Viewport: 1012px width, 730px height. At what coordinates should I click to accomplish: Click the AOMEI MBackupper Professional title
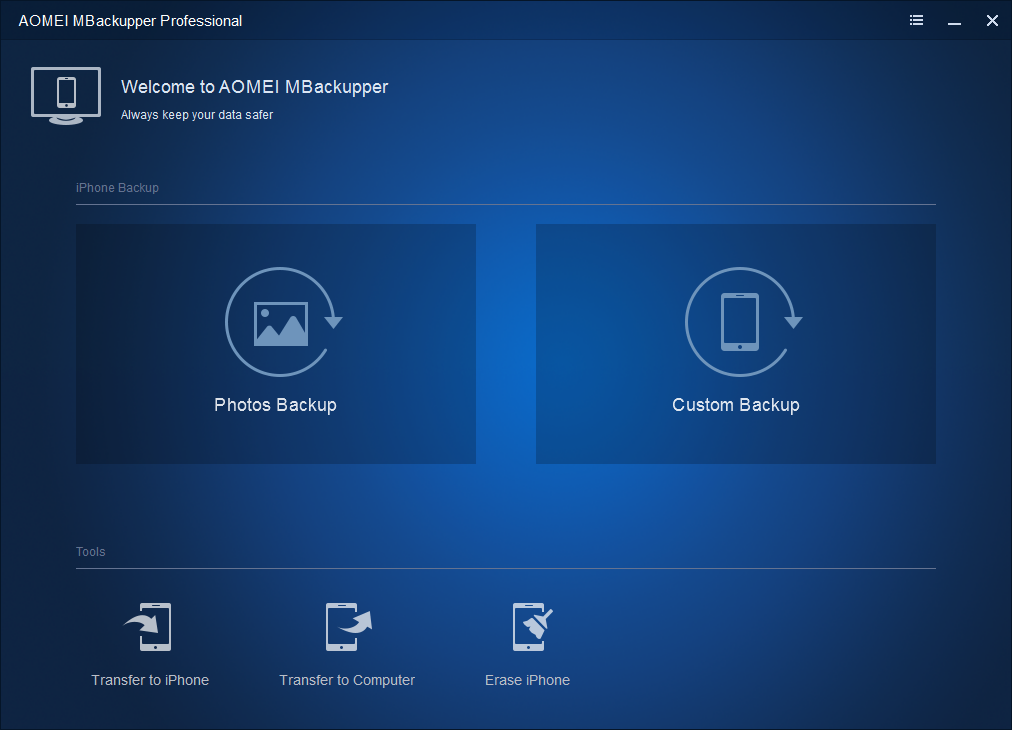click(130, 21)
